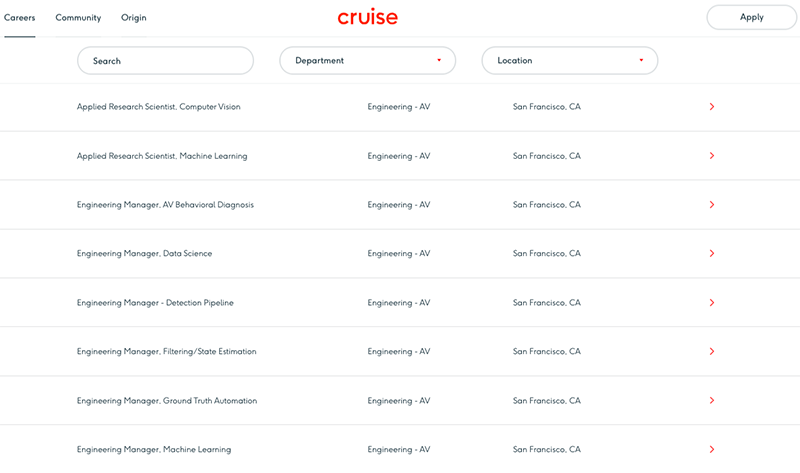Expand the Department filter dropdown

pos(367,61)
